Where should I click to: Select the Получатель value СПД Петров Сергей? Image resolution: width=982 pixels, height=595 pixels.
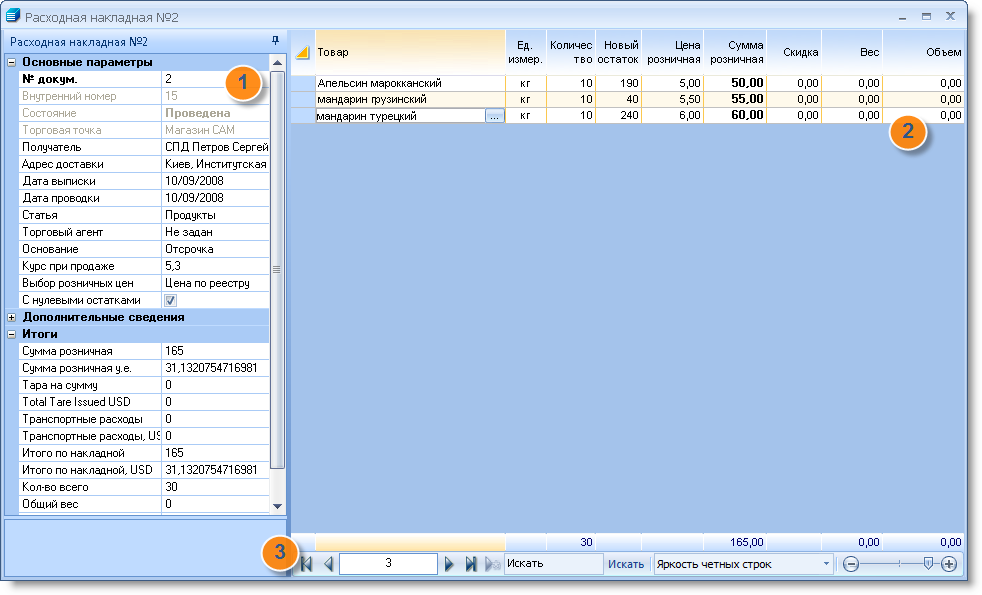(x=215, y=147)
